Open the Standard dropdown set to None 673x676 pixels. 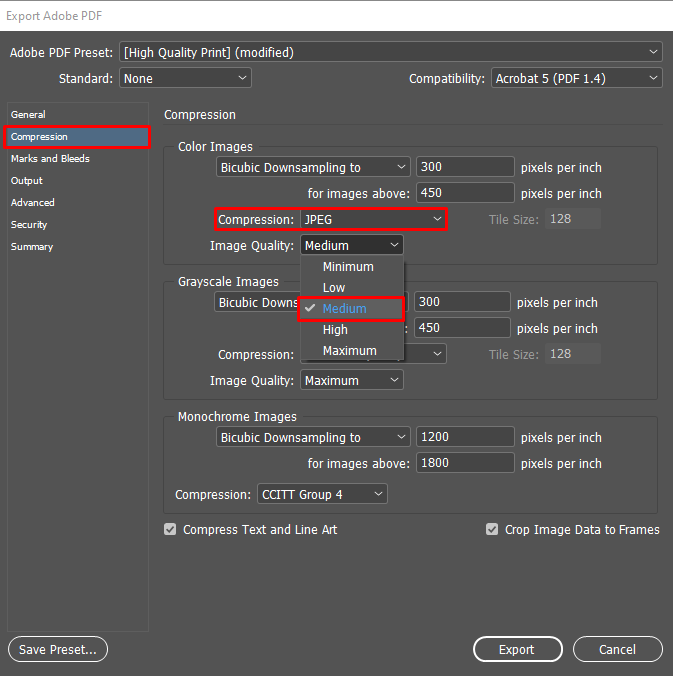point(185,78)
